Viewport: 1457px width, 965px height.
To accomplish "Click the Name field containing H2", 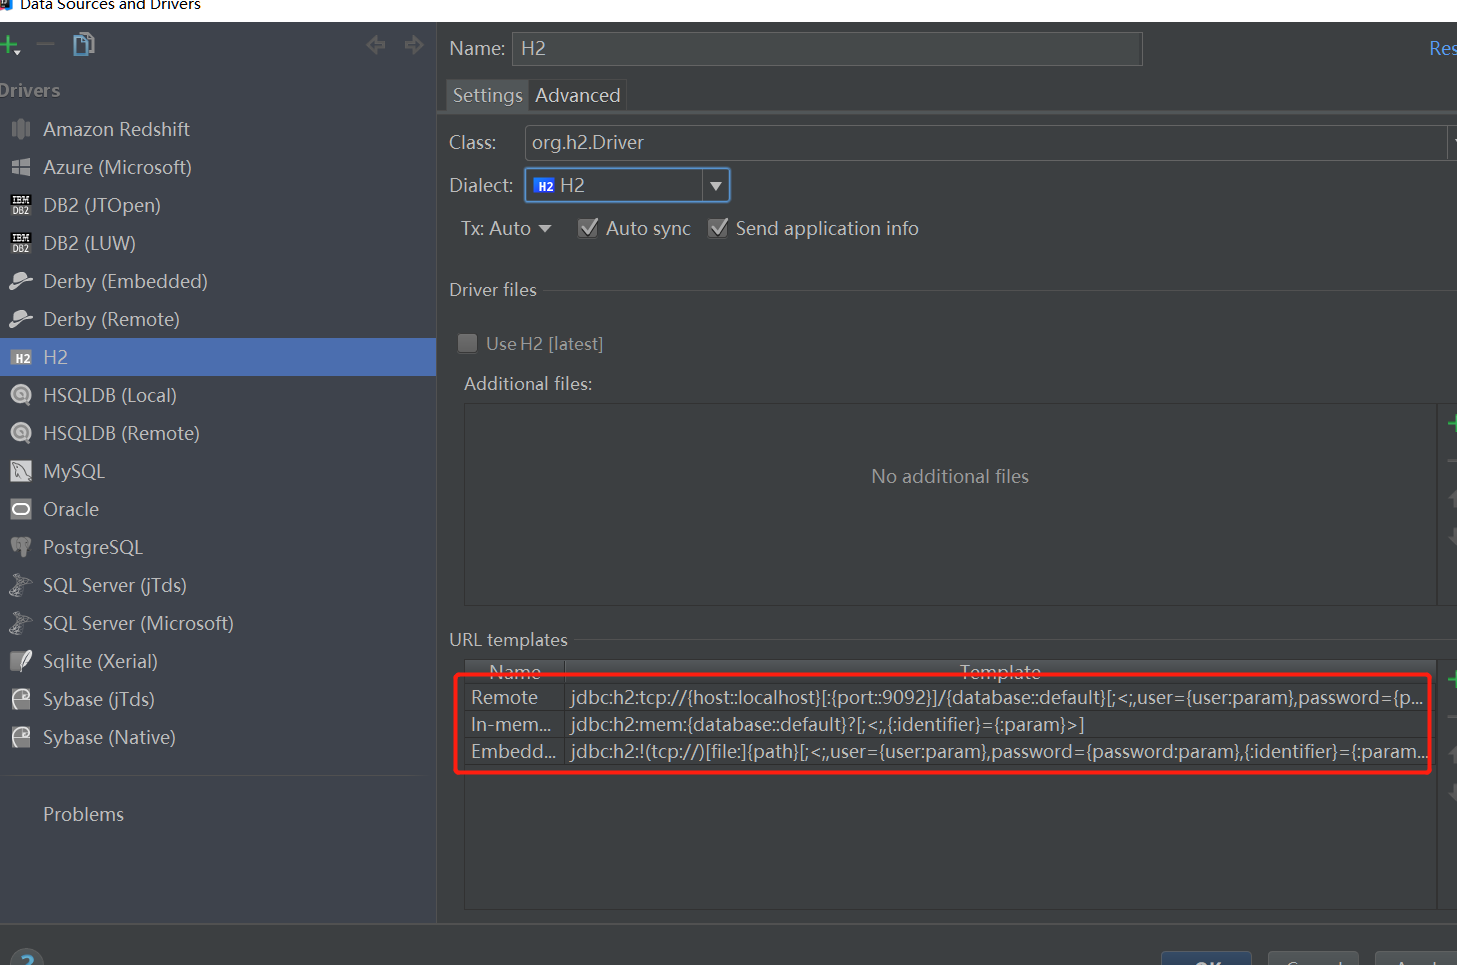I will 827,48.
